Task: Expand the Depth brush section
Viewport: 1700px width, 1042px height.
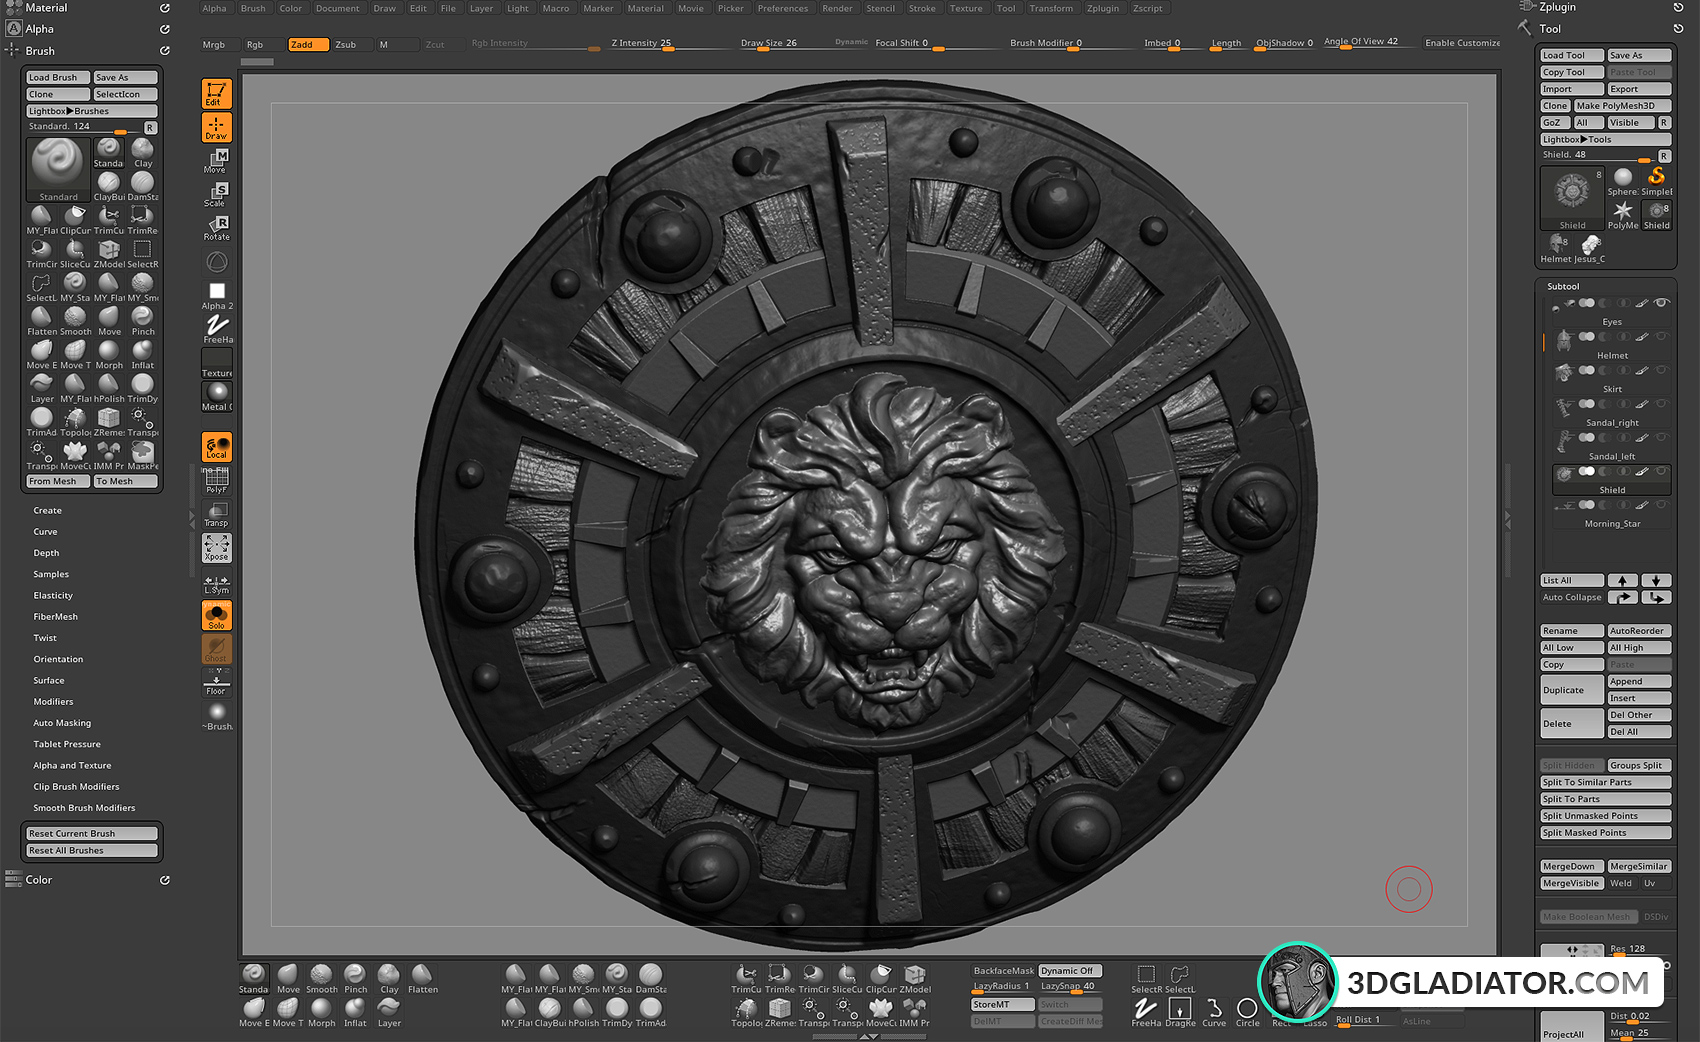Action: [x=46, y=553]
